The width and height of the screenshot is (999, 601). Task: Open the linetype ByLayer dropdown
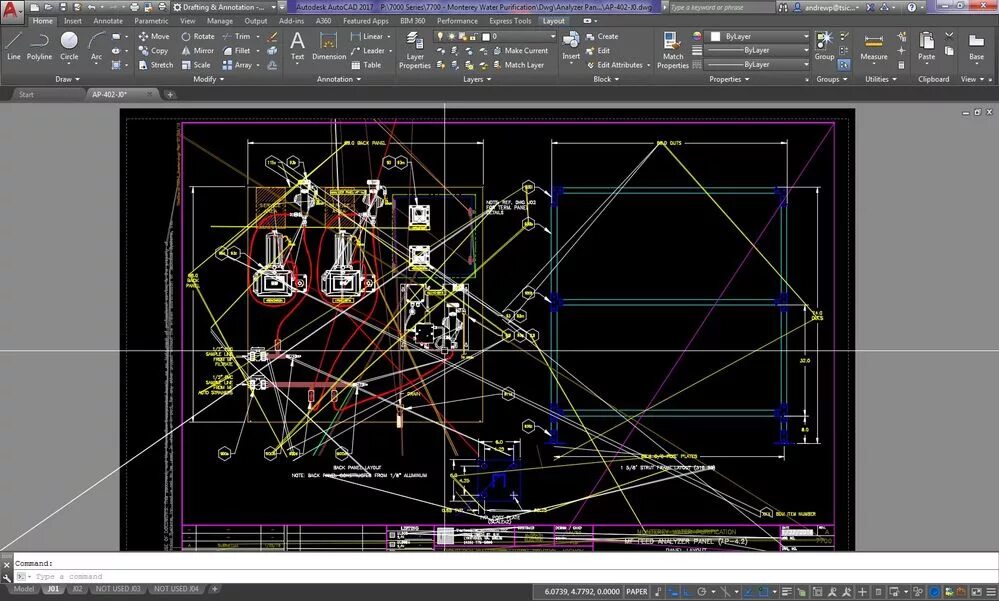click(758, 64)
